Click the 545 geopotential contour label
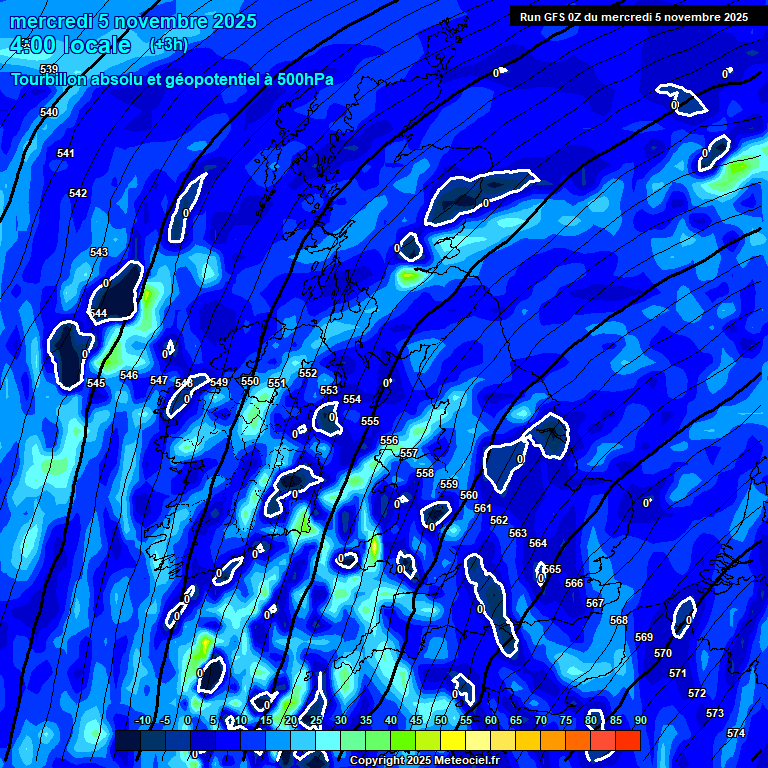This screenshot has height=768, width=768. point(96,384)
